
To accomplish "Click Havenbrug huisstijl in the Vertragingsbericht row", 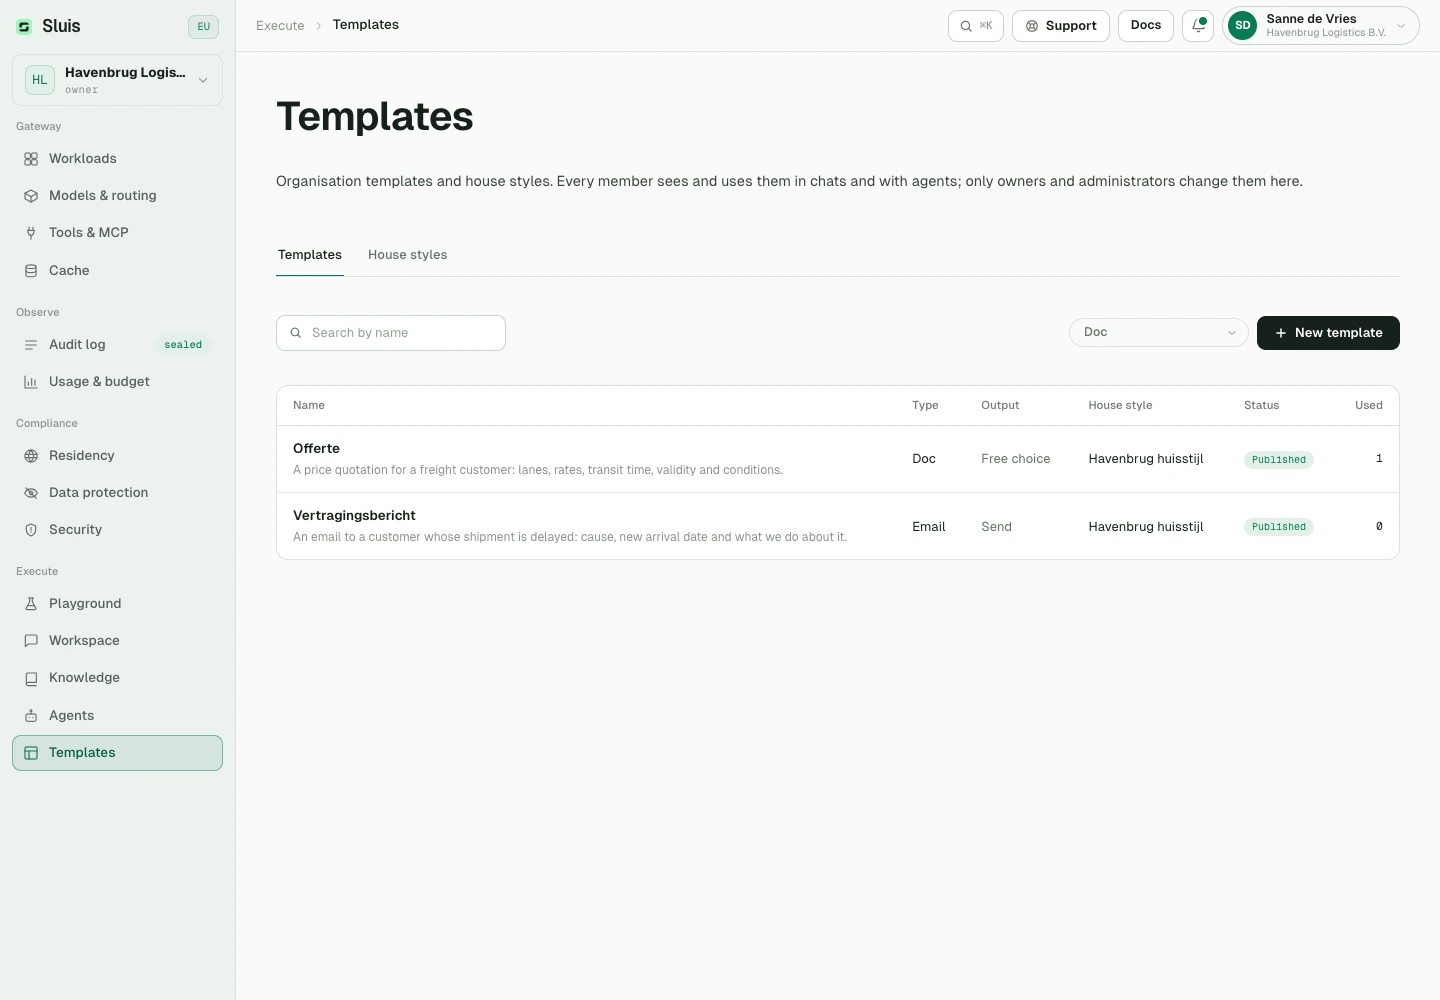I will pyautogui.click(x=1146, y=527).
